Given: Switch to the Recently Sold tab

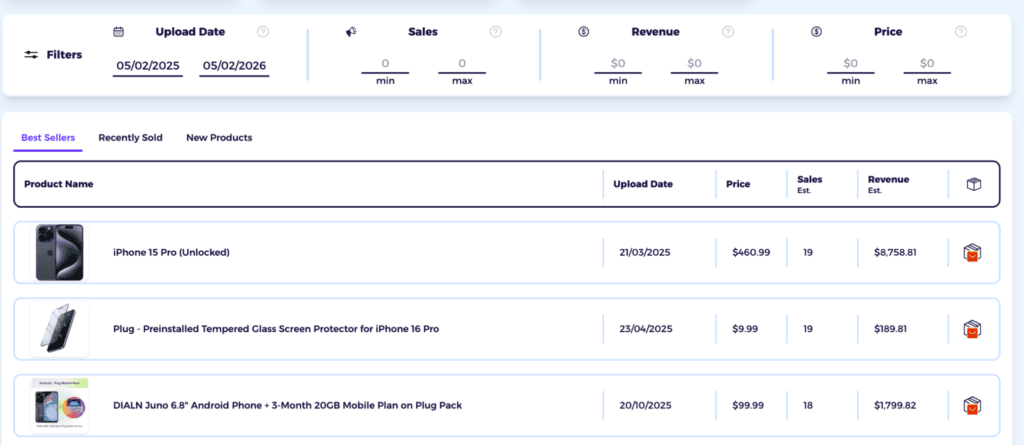Looking at the screenshot, I should click(131, 138).
